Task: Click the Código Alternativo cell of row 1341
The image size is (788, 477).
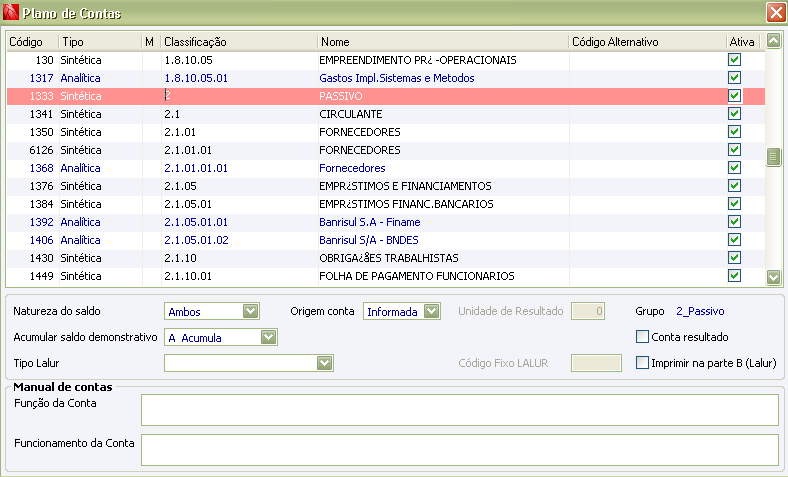Action: click(647, 114)
